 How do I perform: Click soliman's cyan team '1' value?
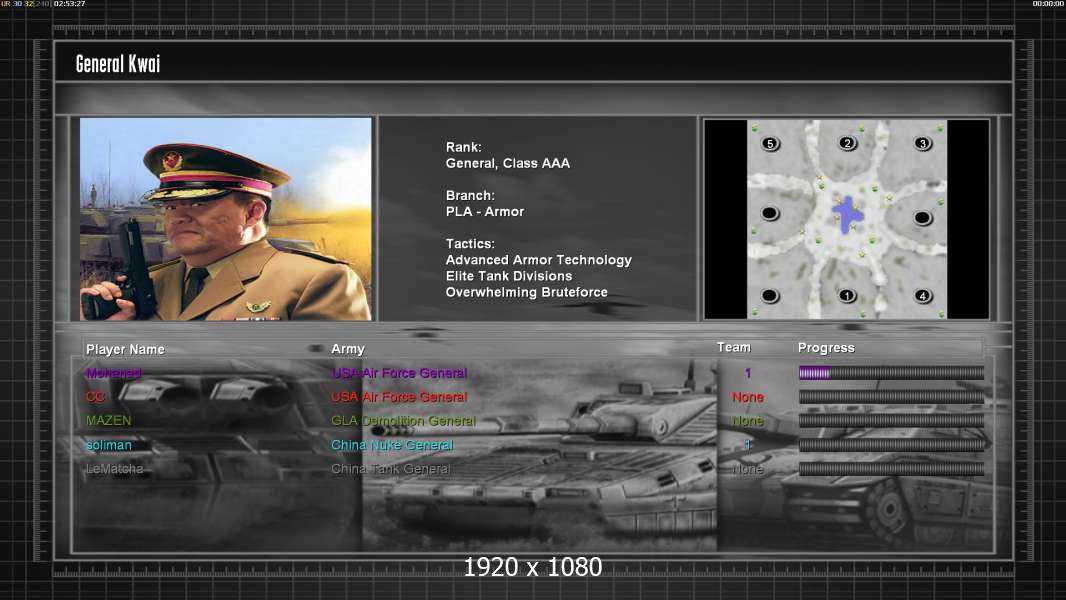(x=748, y=445)
